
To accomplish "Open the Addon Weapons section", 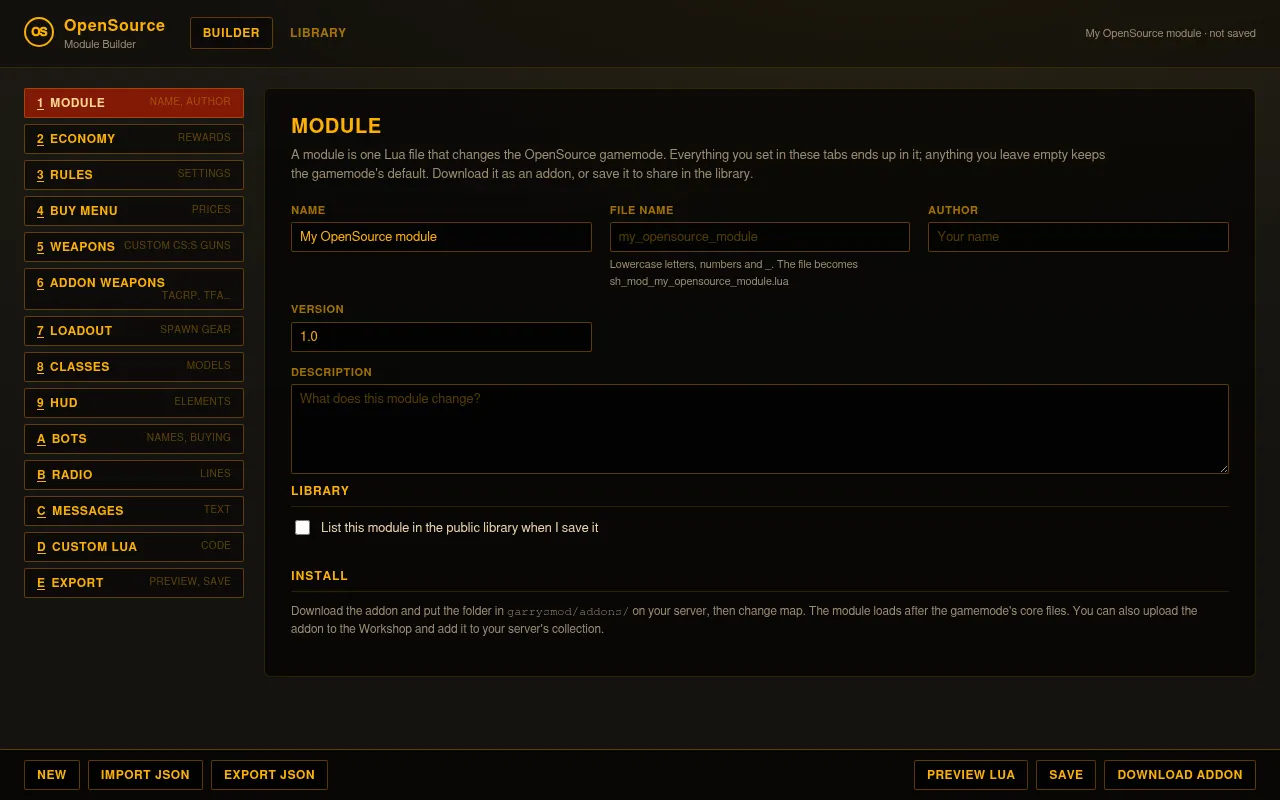I will 134,289.
